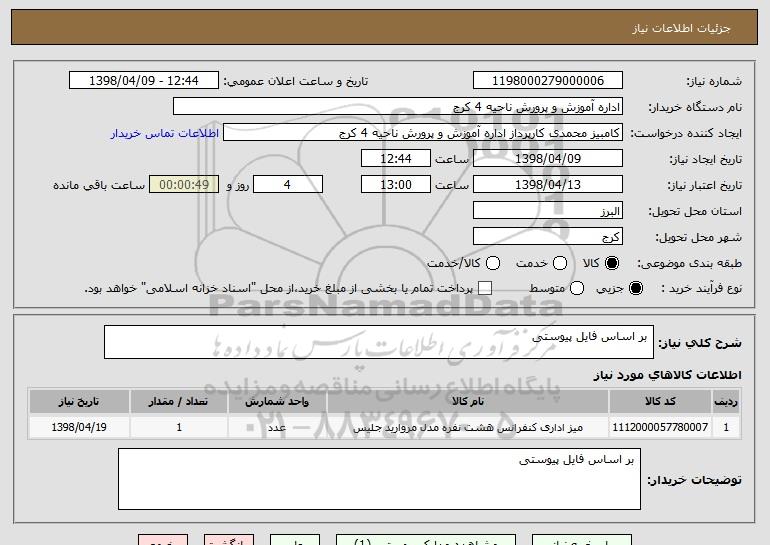Viewport: 770px width, 545px height.
Task: Click the شرح کلی نیاز text area
Action: click(x=379, y=342)
